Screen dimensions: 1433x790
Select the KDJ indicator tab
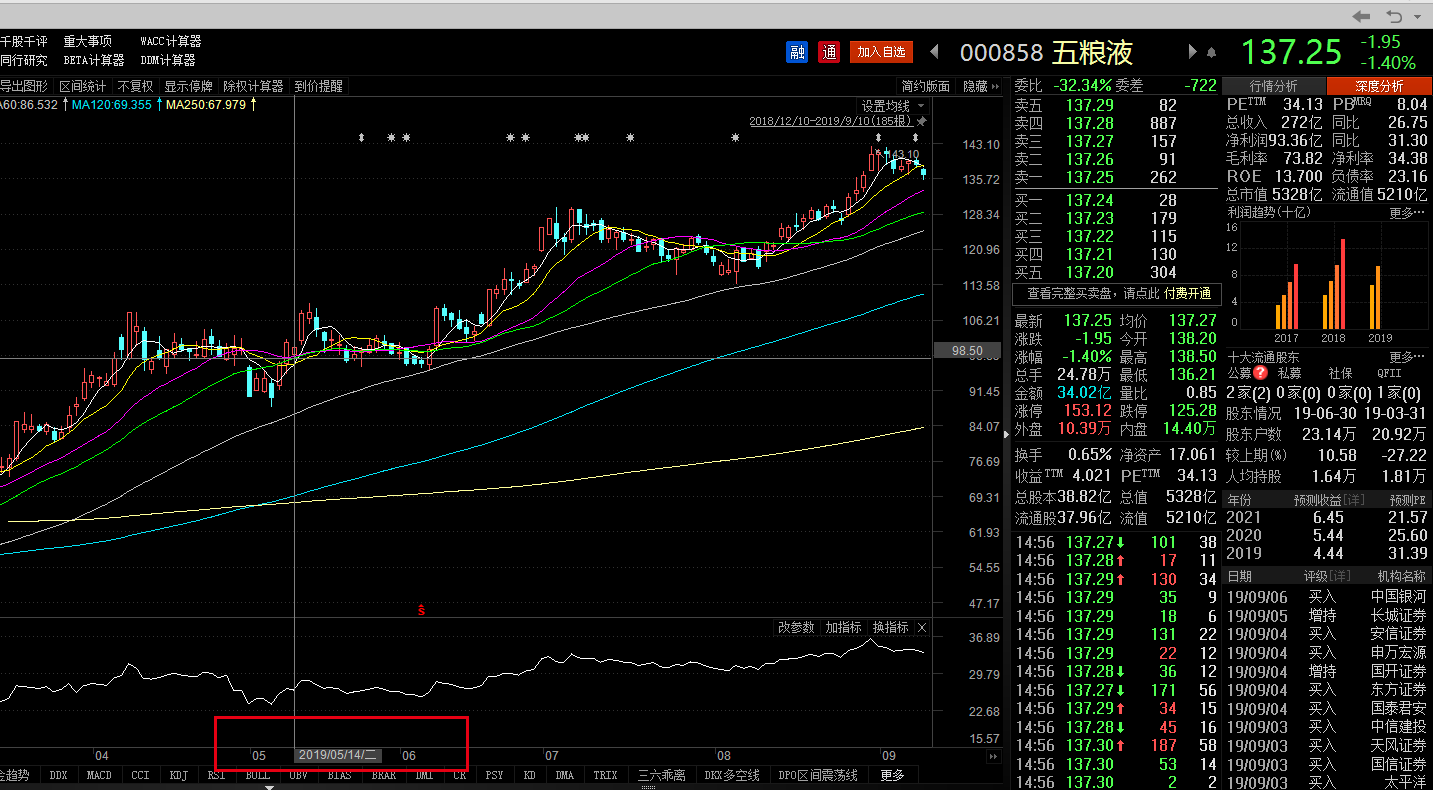(179, 775)
